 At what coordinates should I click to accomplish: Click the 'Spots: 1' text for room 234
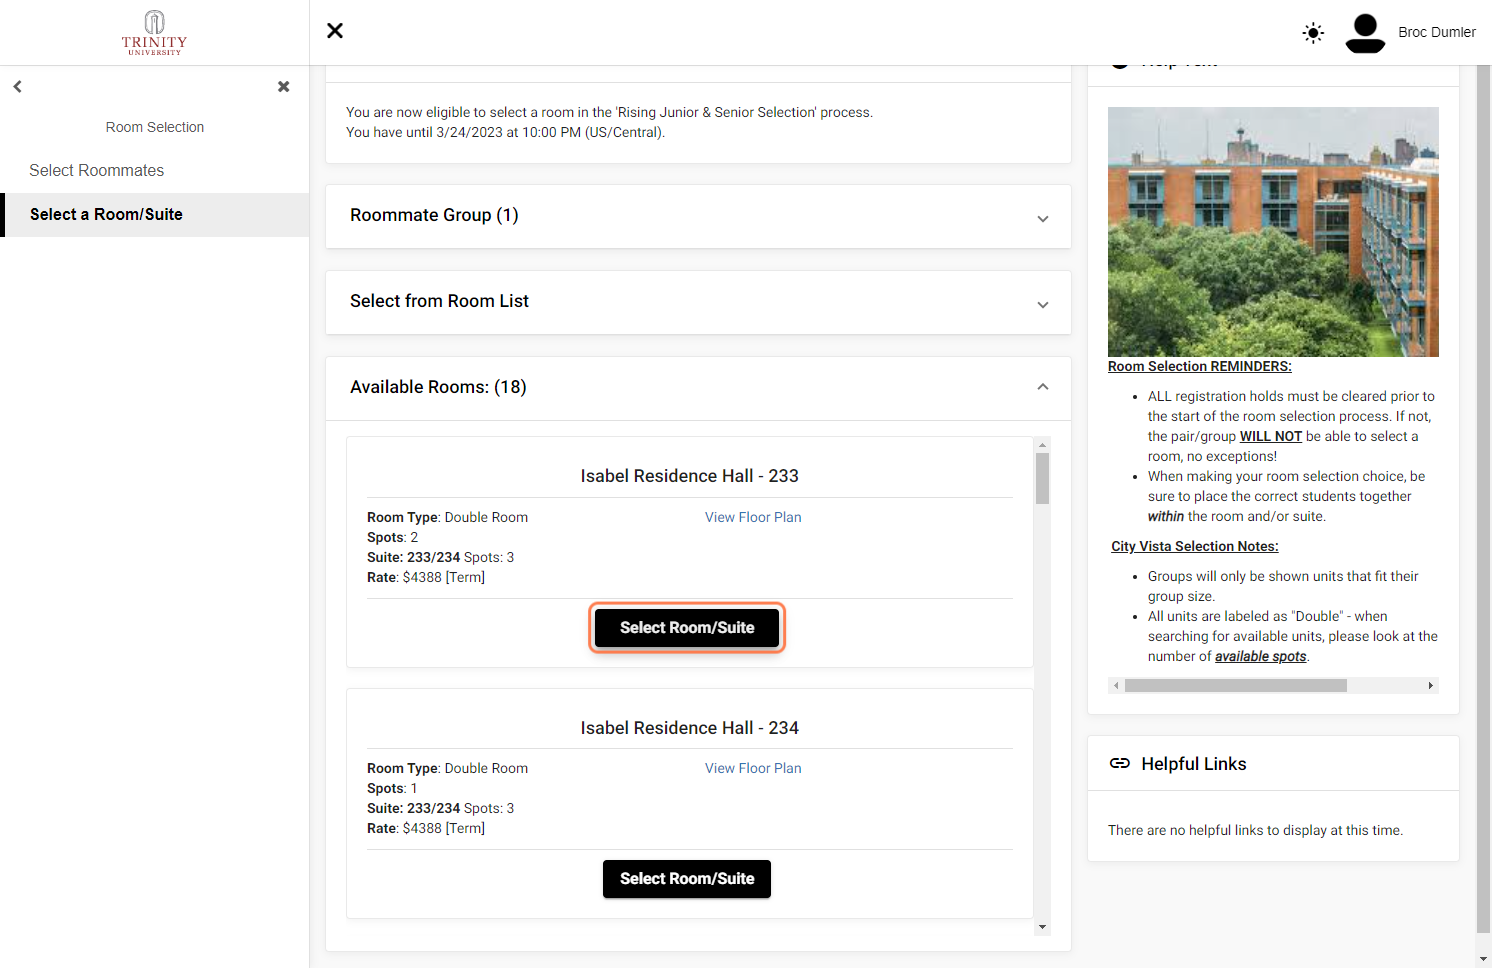pos(392,789)
